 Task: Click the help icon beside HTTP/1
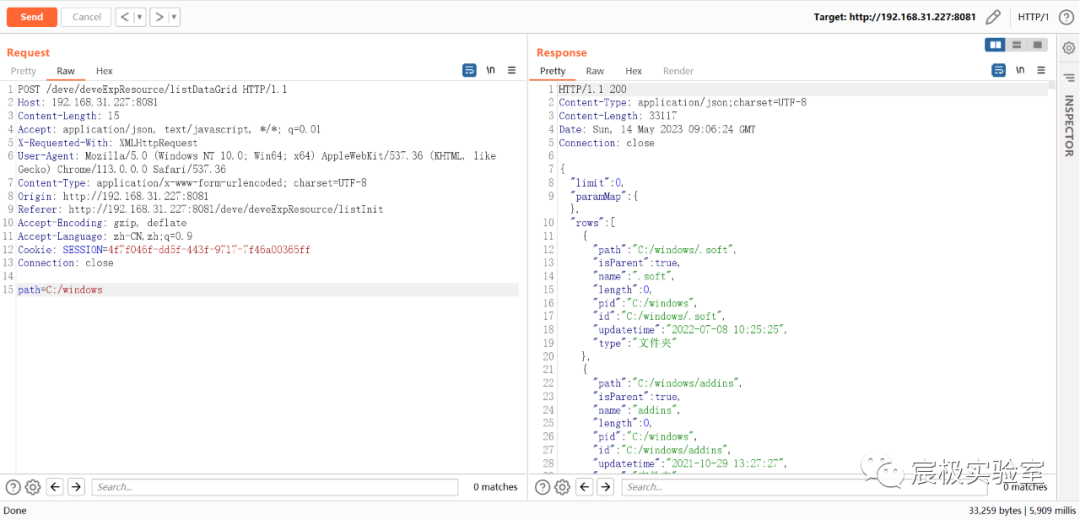[x=1066, y=17]
